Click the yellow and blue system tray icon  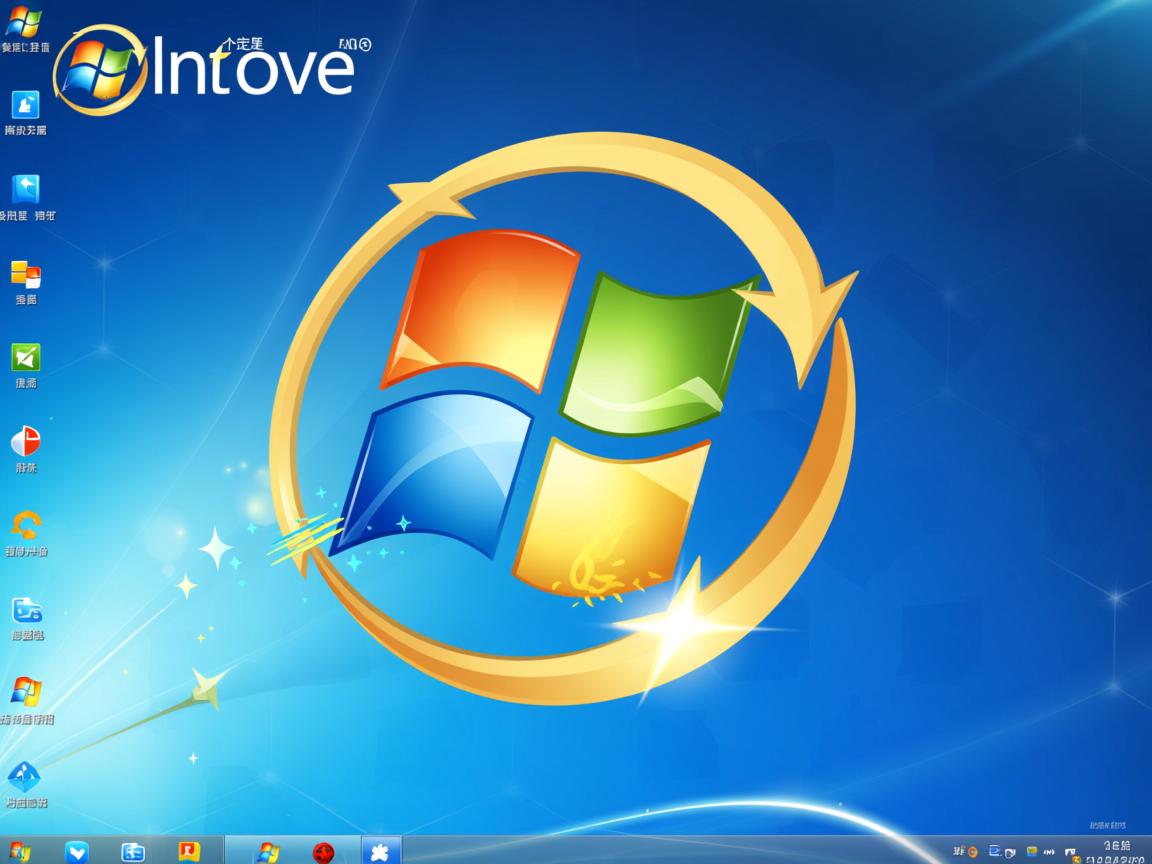pos(1032,852)
